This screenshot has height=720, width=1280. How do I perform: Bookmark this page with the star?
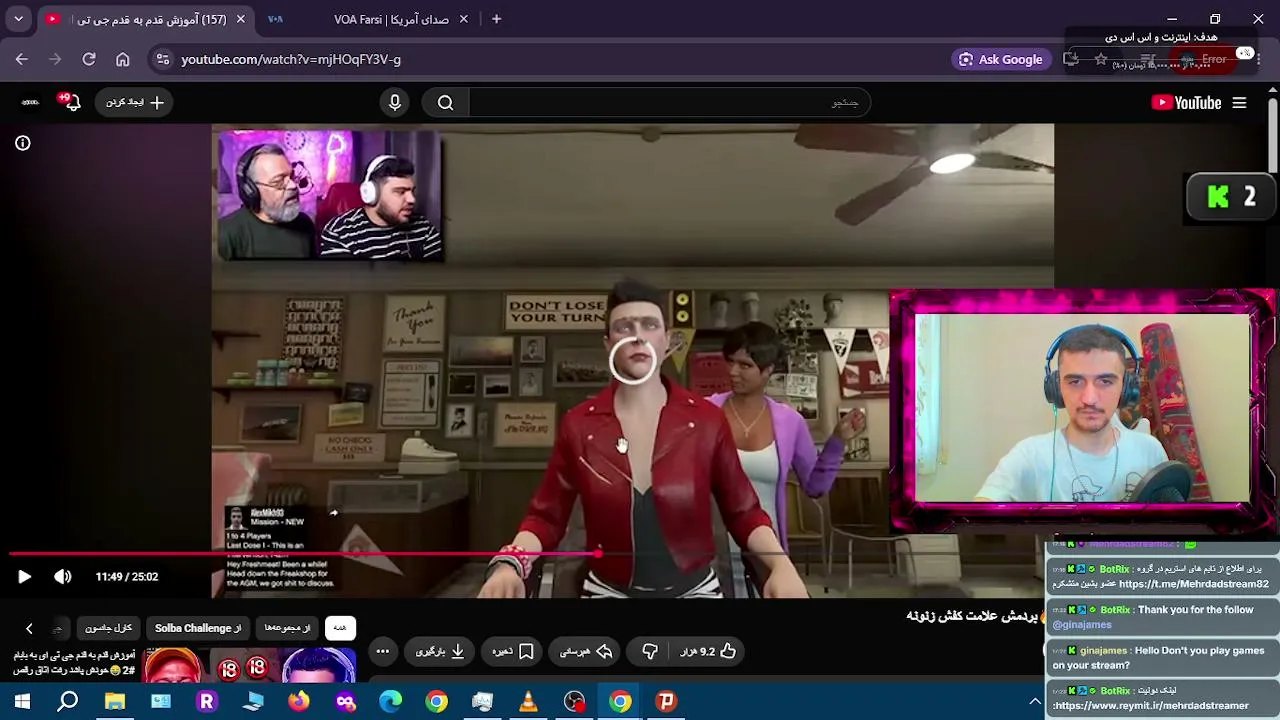coord(1101,59)
